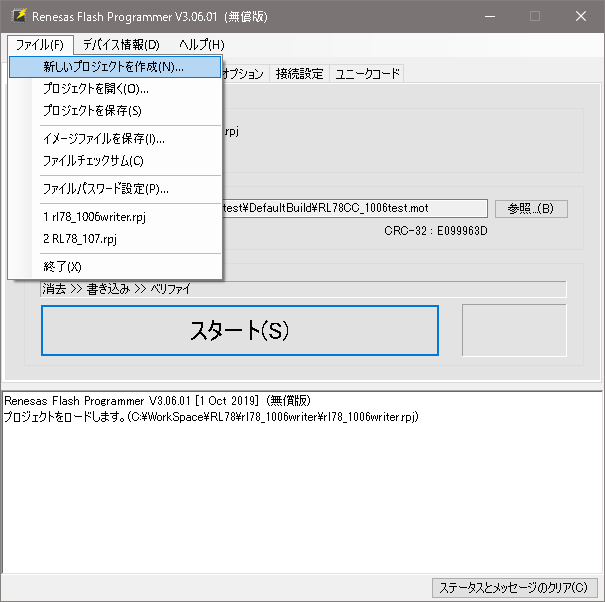Click the CRC-32 : E099963D text

pyautogui.click(x=436, y=231)
